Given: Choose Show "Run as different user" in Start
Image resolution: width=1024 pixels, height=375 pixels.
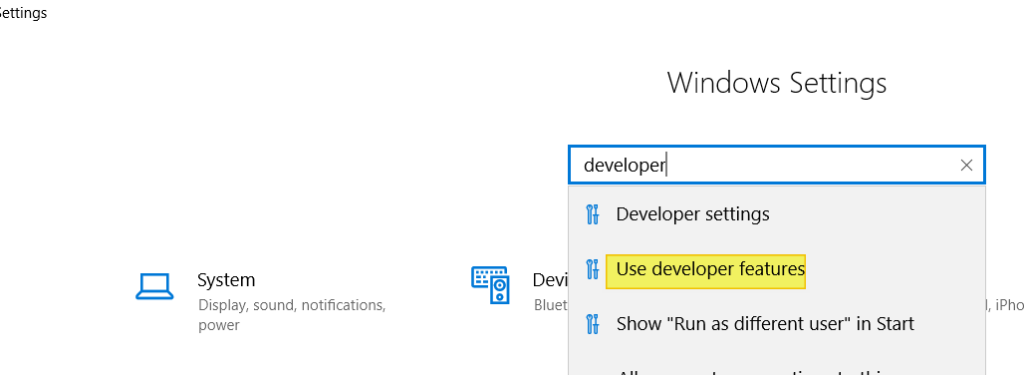Looking at the screenshot, I should pos(776,324).
